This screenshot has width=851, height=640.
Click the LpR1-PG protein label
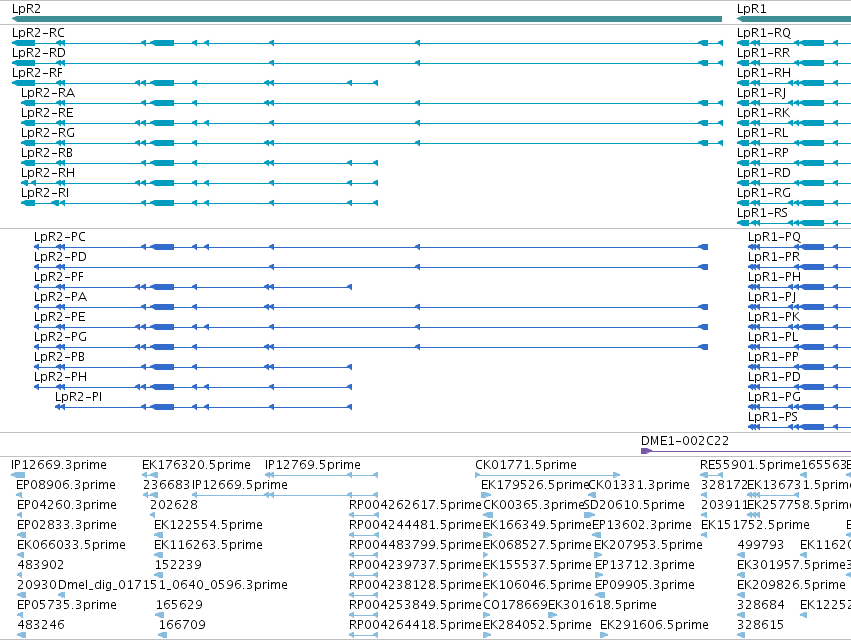click(x=774, y=397)
